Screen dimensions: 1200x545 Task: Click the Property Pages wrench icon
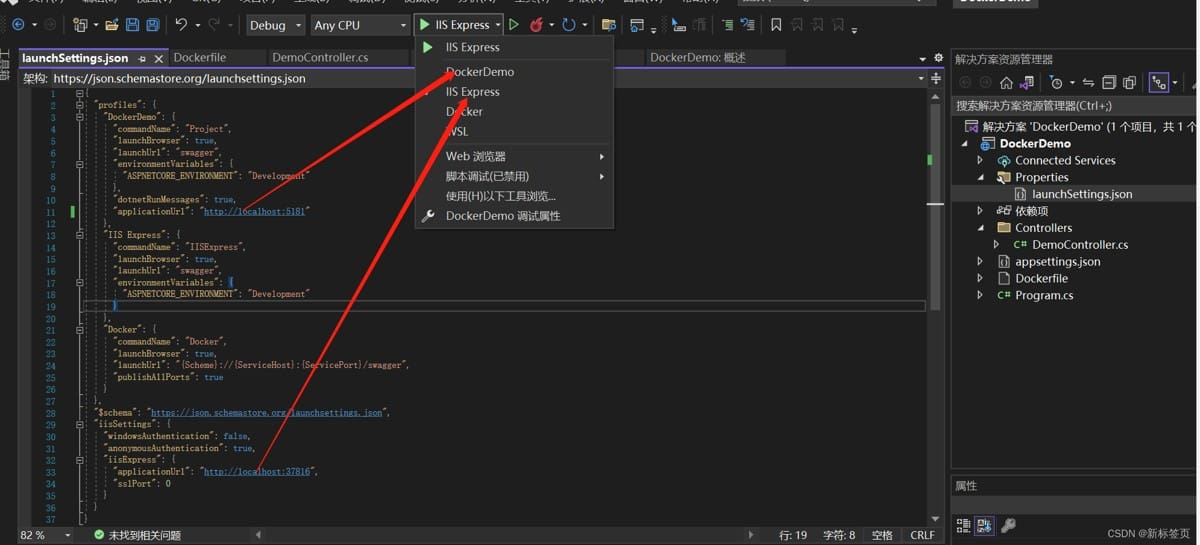(1008, 525)
